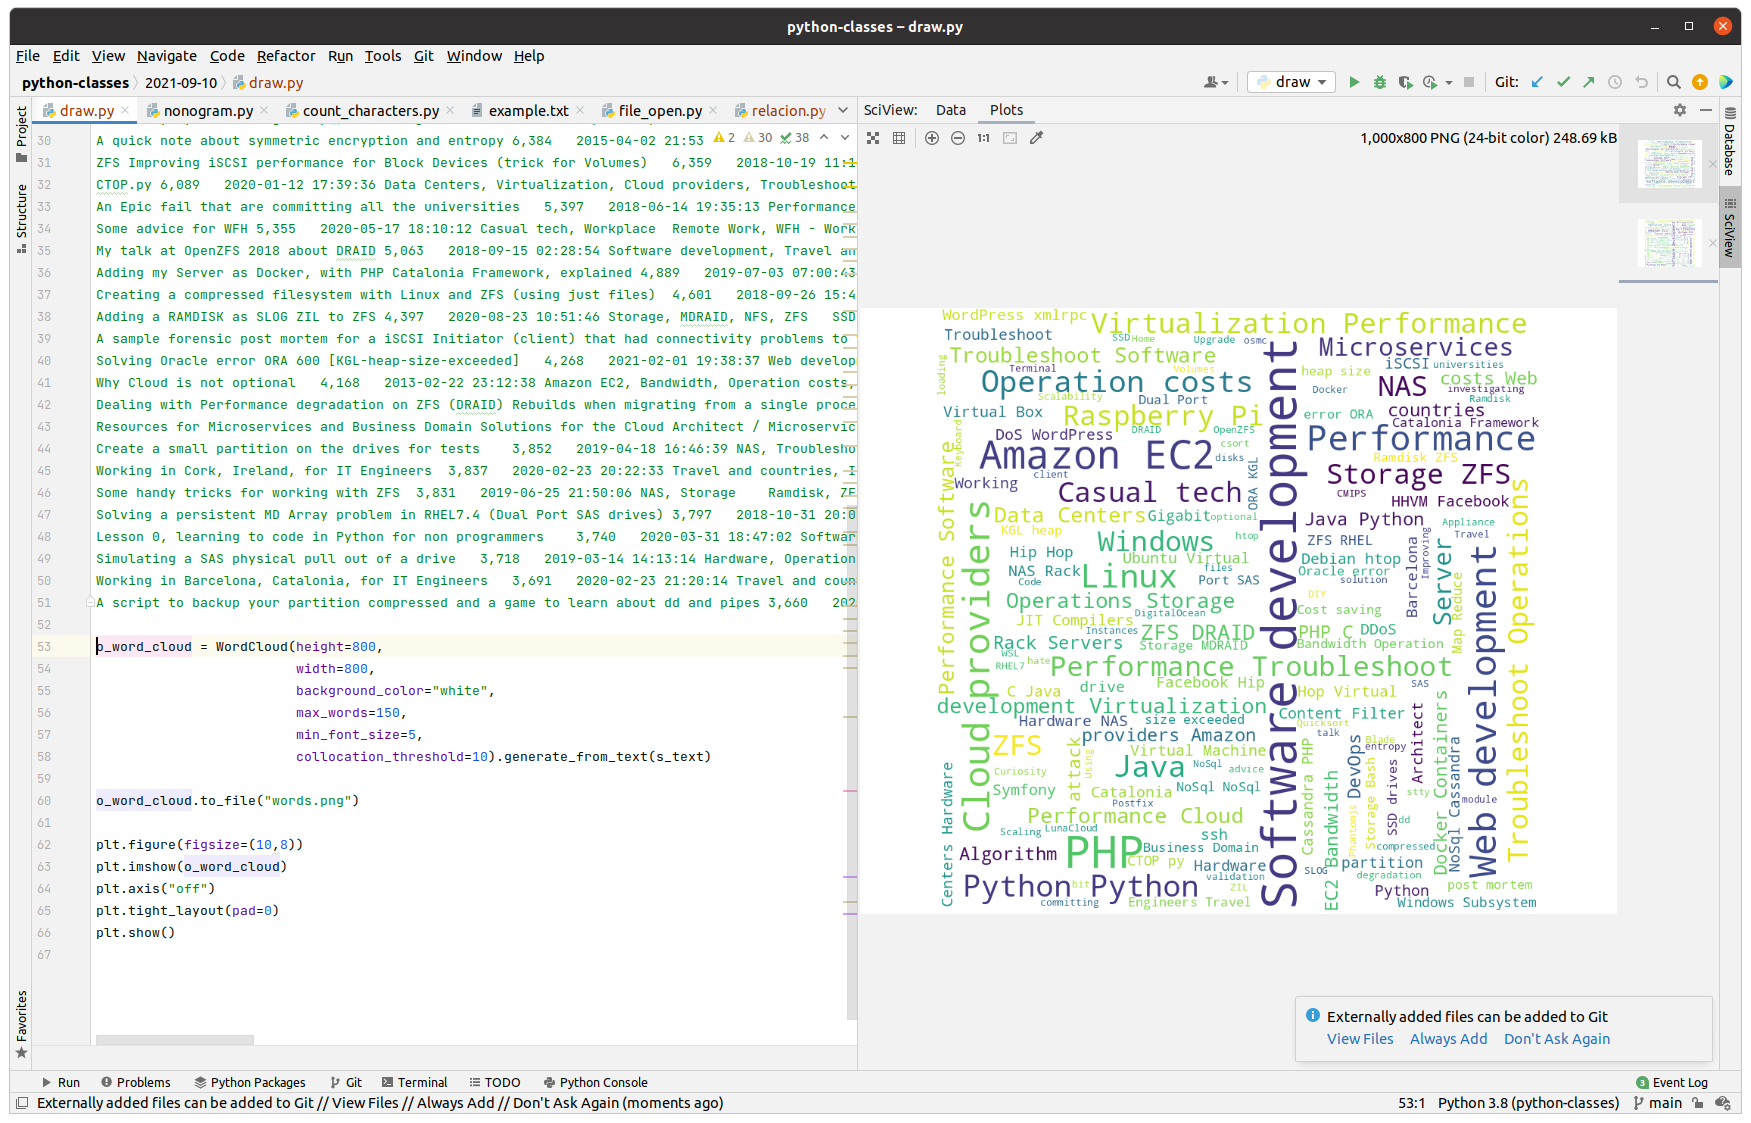Switch to file_open.py tab
1751x1123 pixels.
[x=660, y=110]
